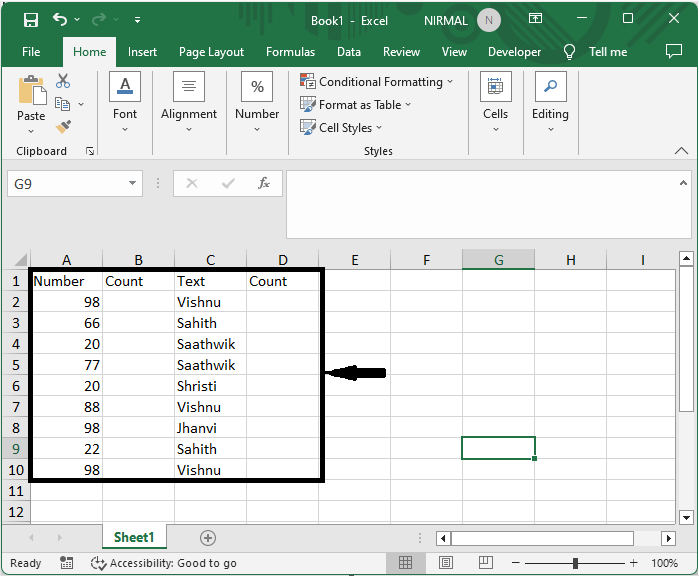This screenshot has height=576, width=699.
Task: Select the Text header cell
Action: point(210,281)
